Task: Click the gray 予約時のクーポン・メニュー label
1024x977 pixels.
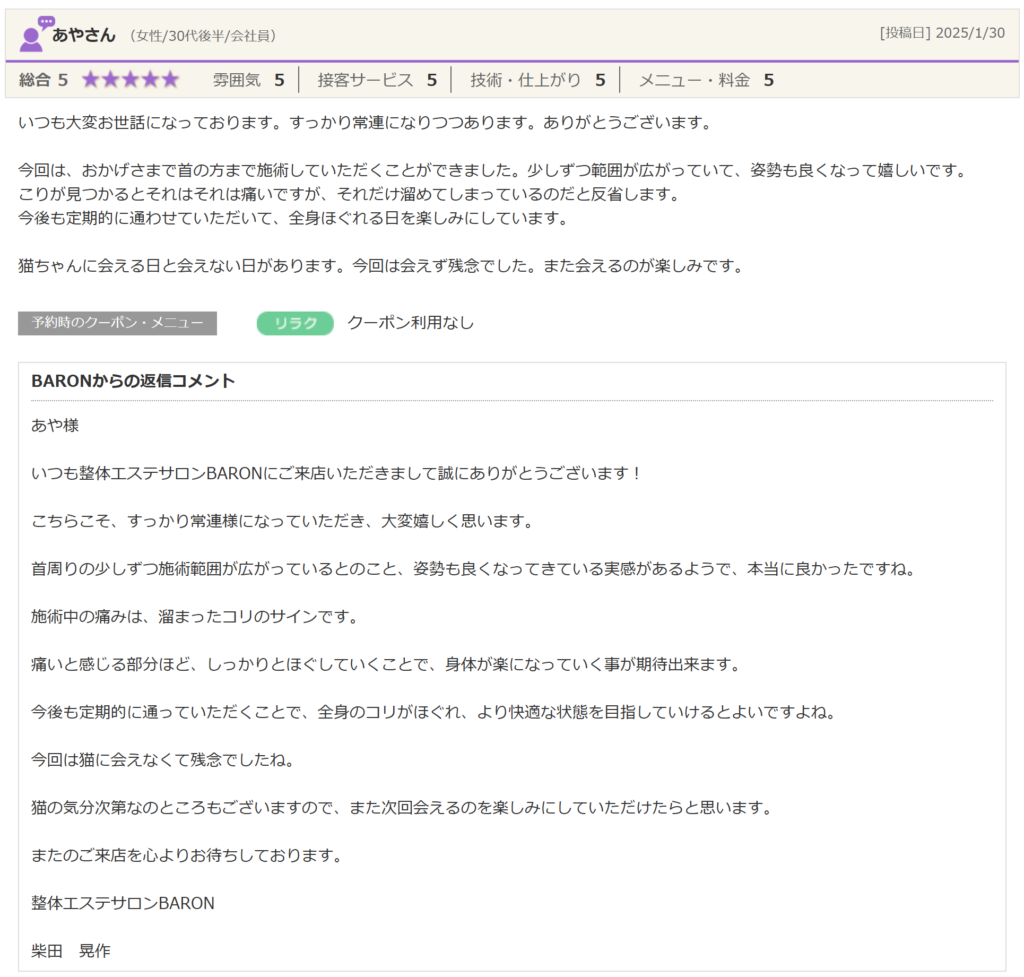Action: [117, 323]
